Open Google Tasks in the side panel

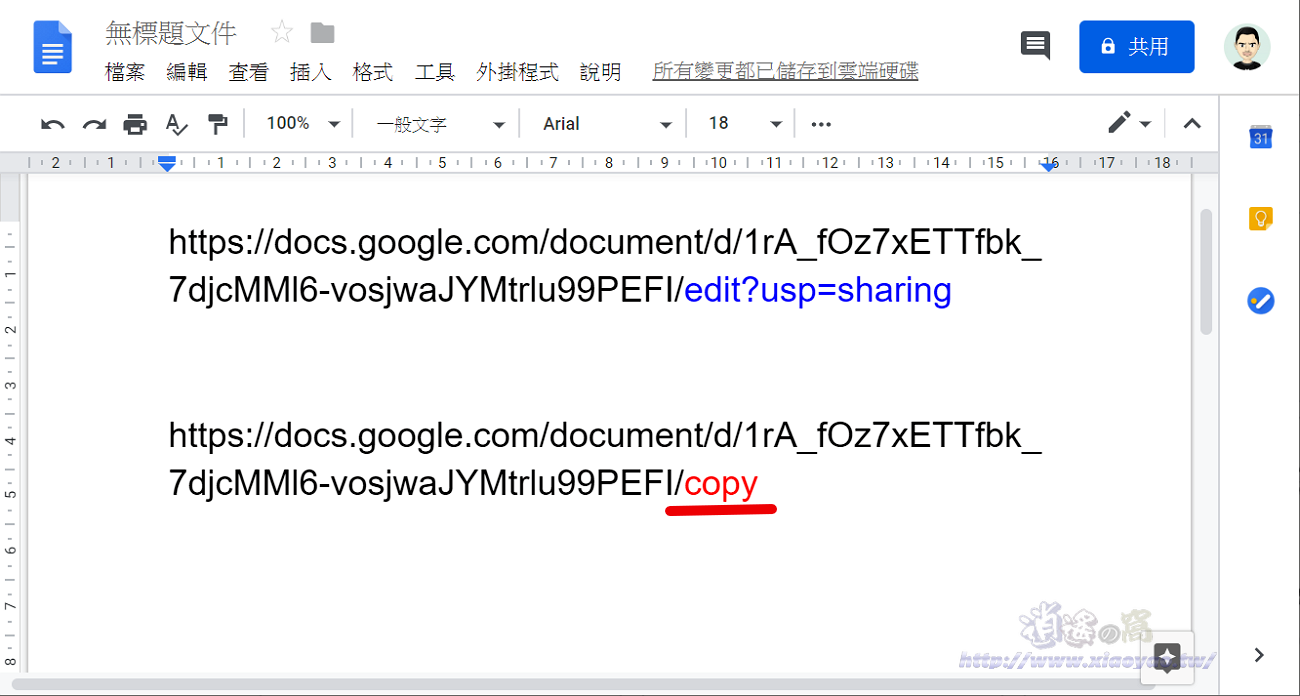coord(1260,300)
